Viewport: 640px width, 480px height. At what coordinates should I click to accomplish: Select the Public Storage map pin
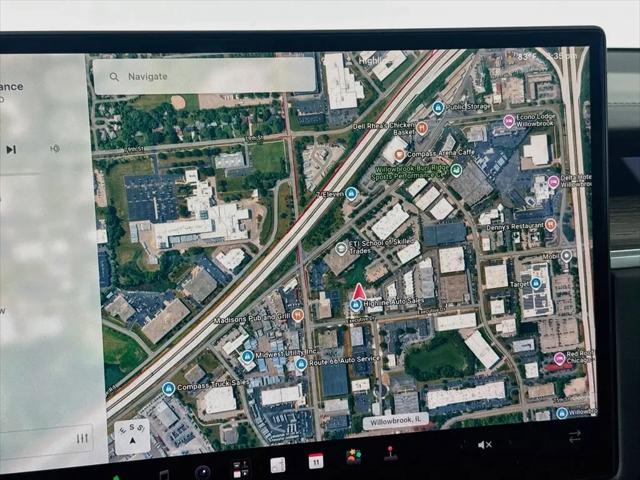coord(438,108)
